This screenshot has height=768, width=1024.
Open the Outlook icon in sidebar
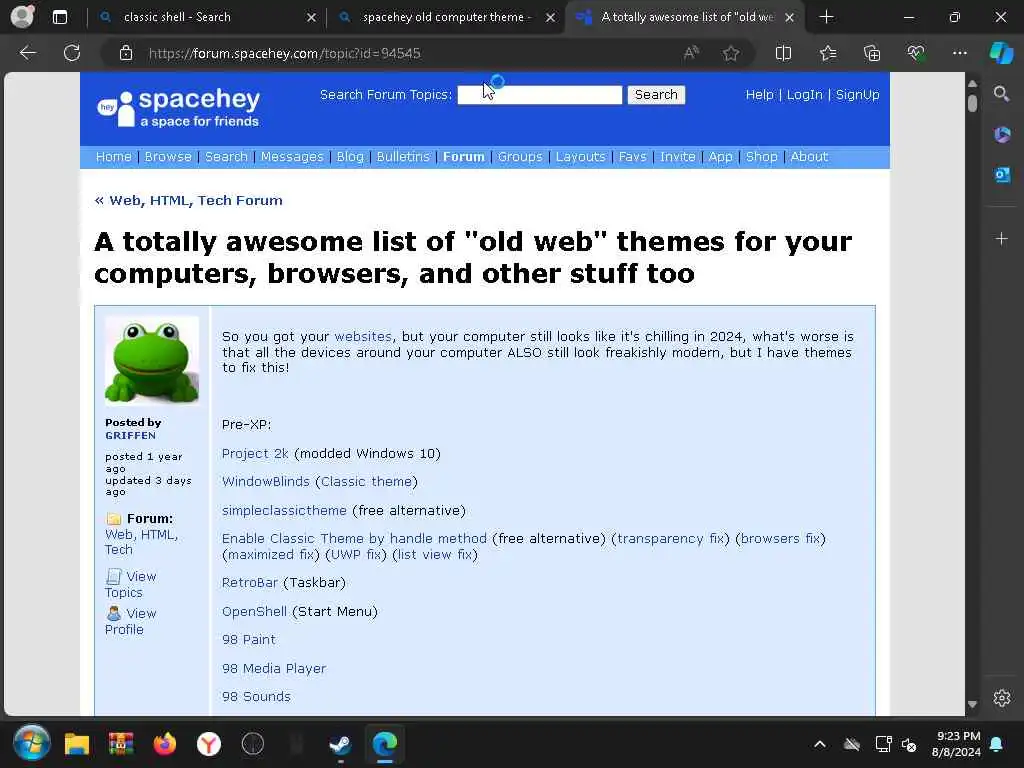(1002, 175)
